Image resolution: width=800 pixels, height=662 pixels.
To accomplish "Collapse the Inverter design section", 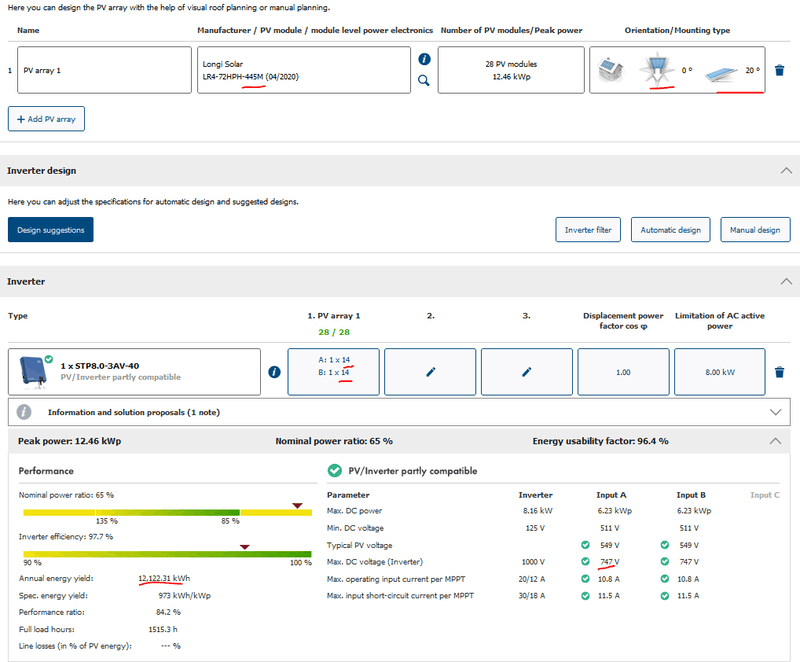I will click(784, 171).
